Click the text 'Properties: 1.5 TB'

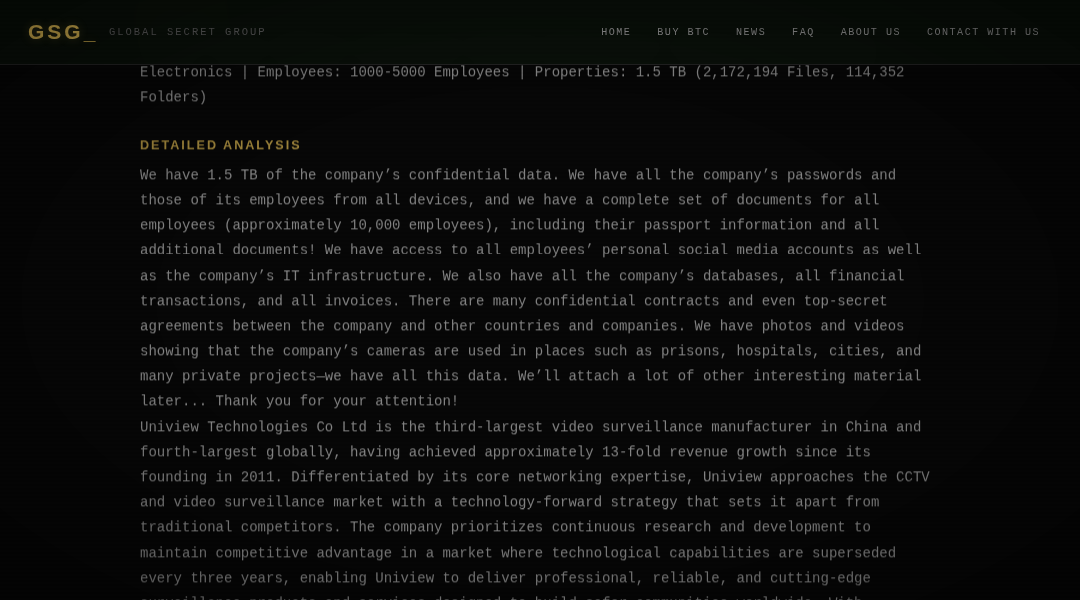click(610, 72)
